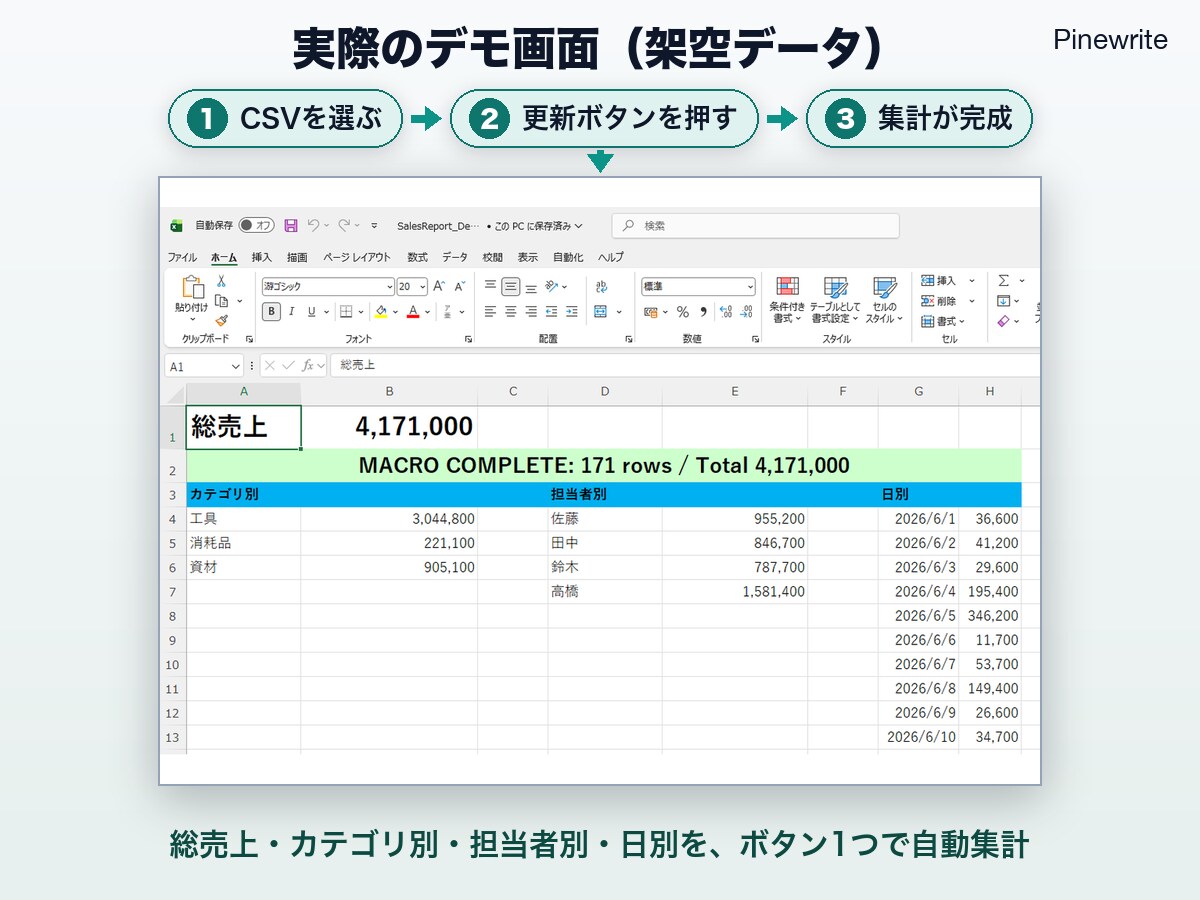Open Cell Styles (セルのスタイル) menu
The height and width of the screenshot is (900, 1200).
pyautogui.click(x=884, y=300)
